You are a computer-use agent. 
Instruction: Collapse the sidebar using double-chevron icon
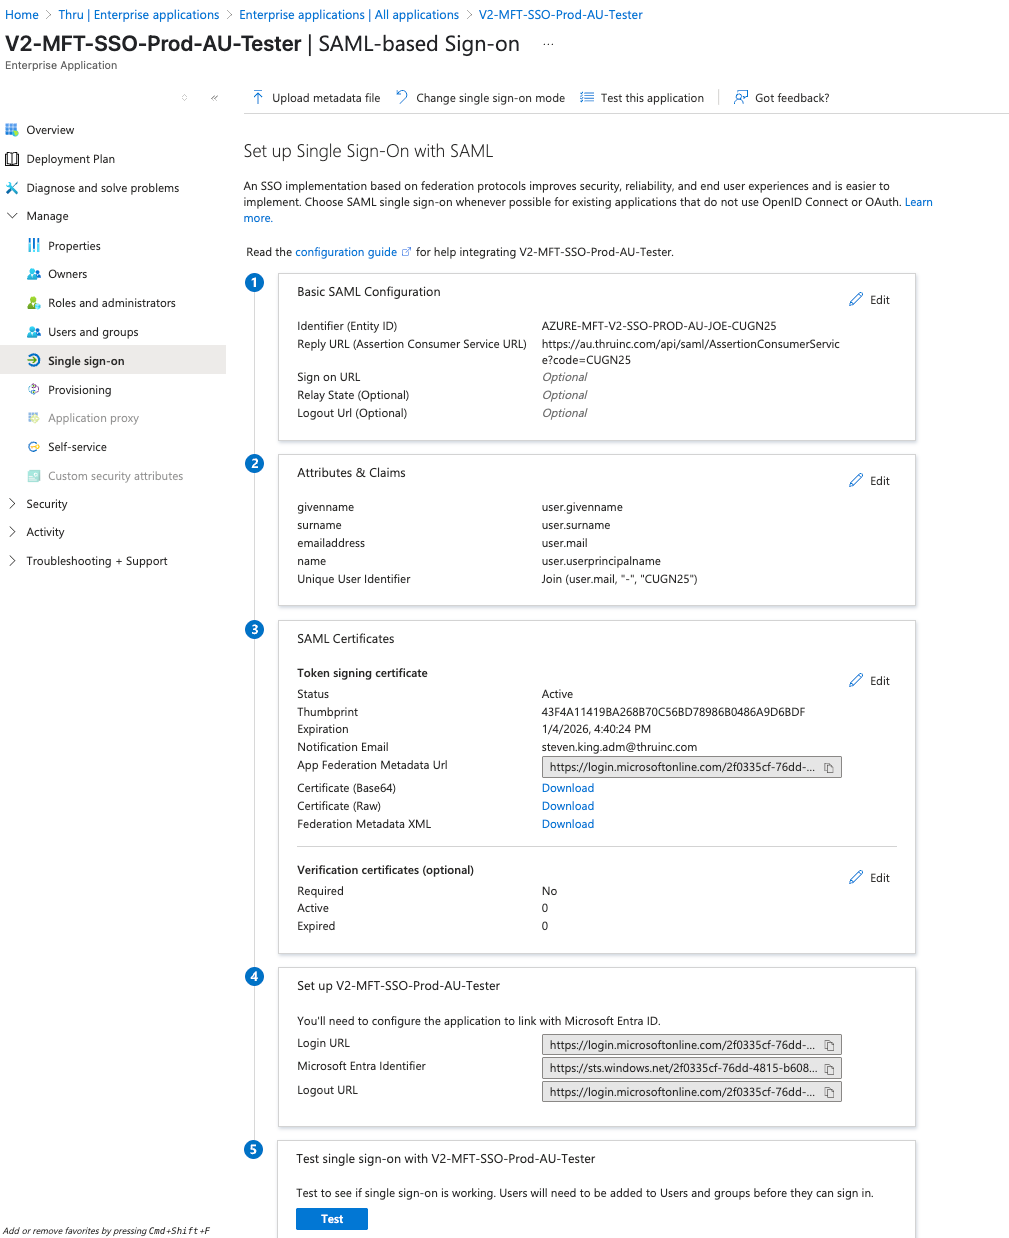click(214, 98)
